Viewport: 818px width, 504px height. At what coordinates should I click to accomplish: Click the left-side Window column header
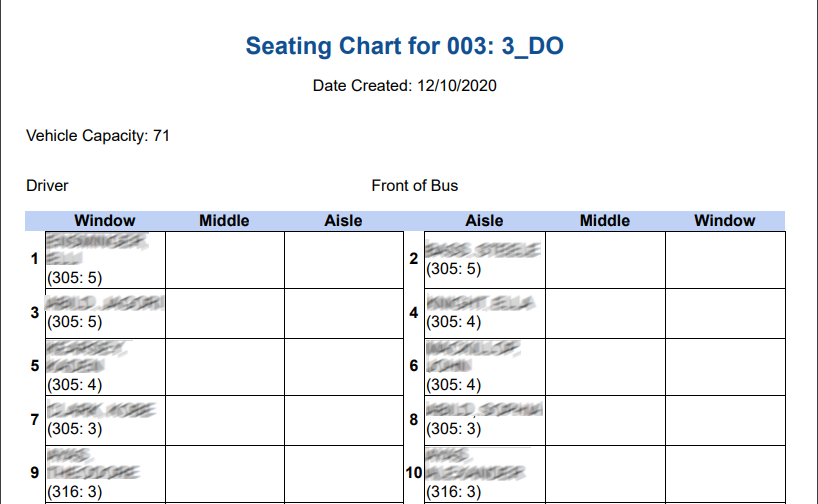pyautogui.click(x=104, y=221)
